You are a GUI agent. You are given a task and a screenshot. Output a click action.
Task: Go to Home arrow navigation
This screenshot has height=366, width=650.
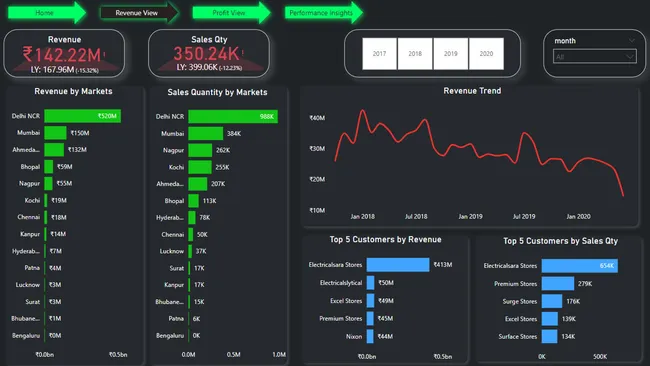coord(47,13)
